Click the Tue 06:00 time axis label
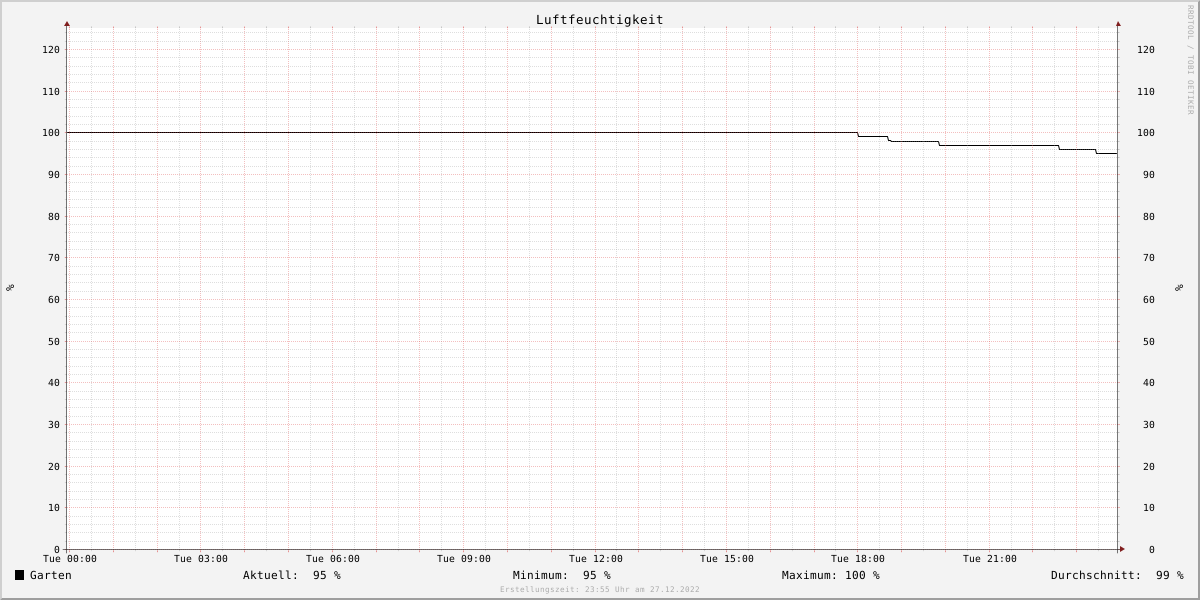Viewport: 1200px width, 600px height. [333, 559]
